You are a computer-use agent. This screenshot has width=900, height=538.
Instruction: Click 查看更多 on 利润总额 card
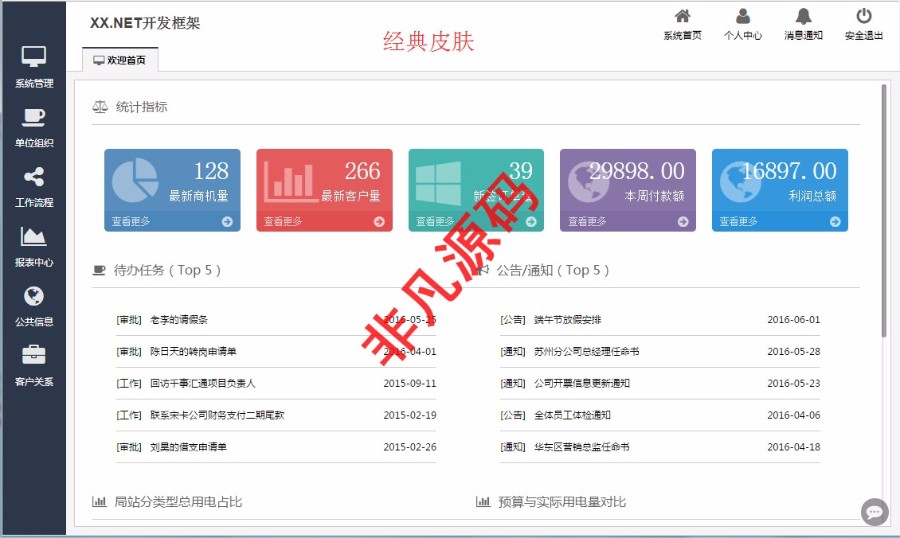point(739,222)
